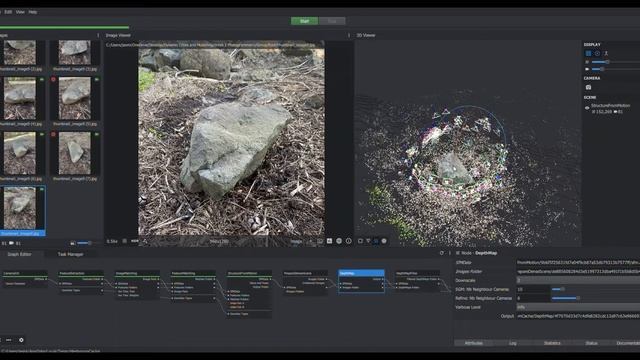Open the View menu
This screenshot has width=640, height=360.
(x=20, y=12)
